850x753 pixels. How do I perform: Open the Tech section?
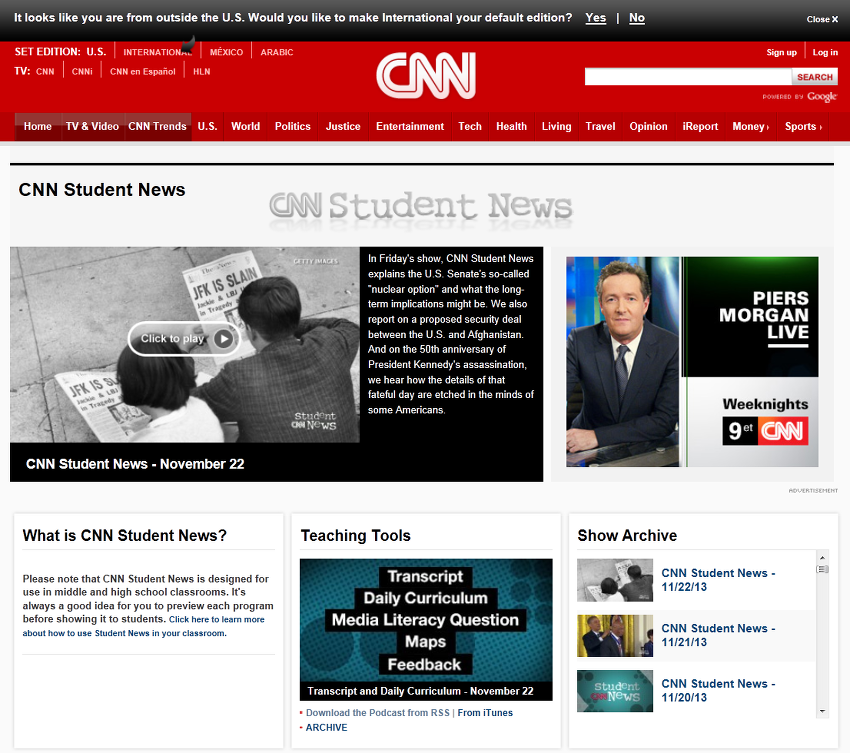point(470,126)
